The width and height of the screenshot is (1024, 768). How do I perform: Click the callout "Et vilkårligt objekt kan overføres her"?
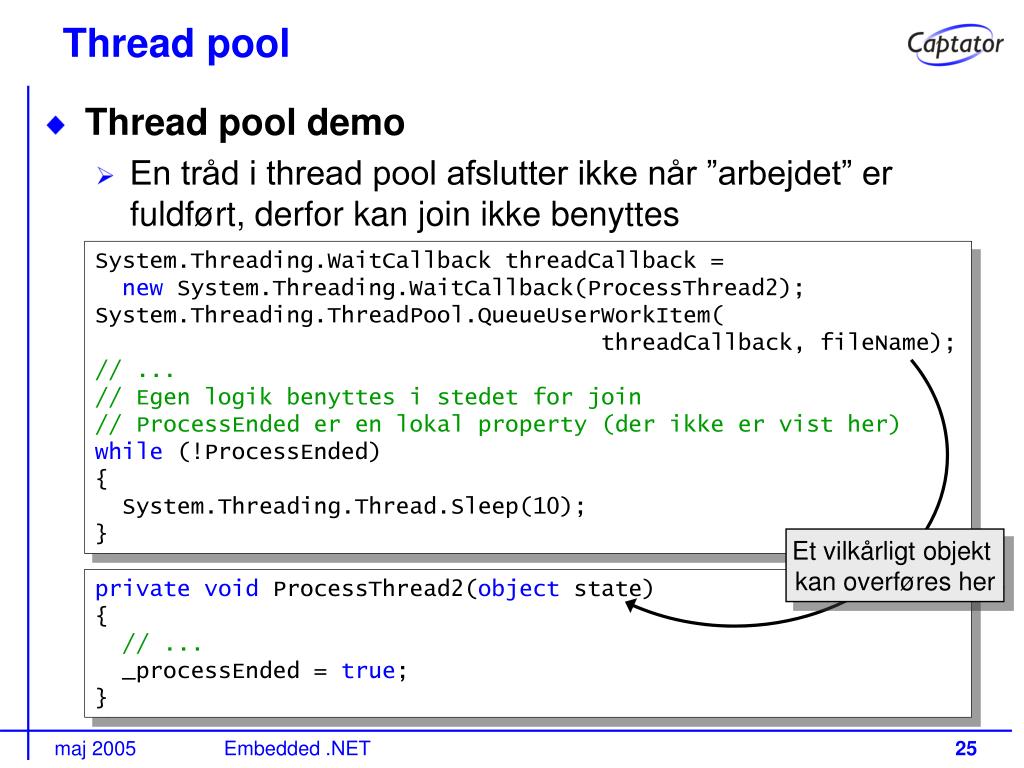pos(895,566)
